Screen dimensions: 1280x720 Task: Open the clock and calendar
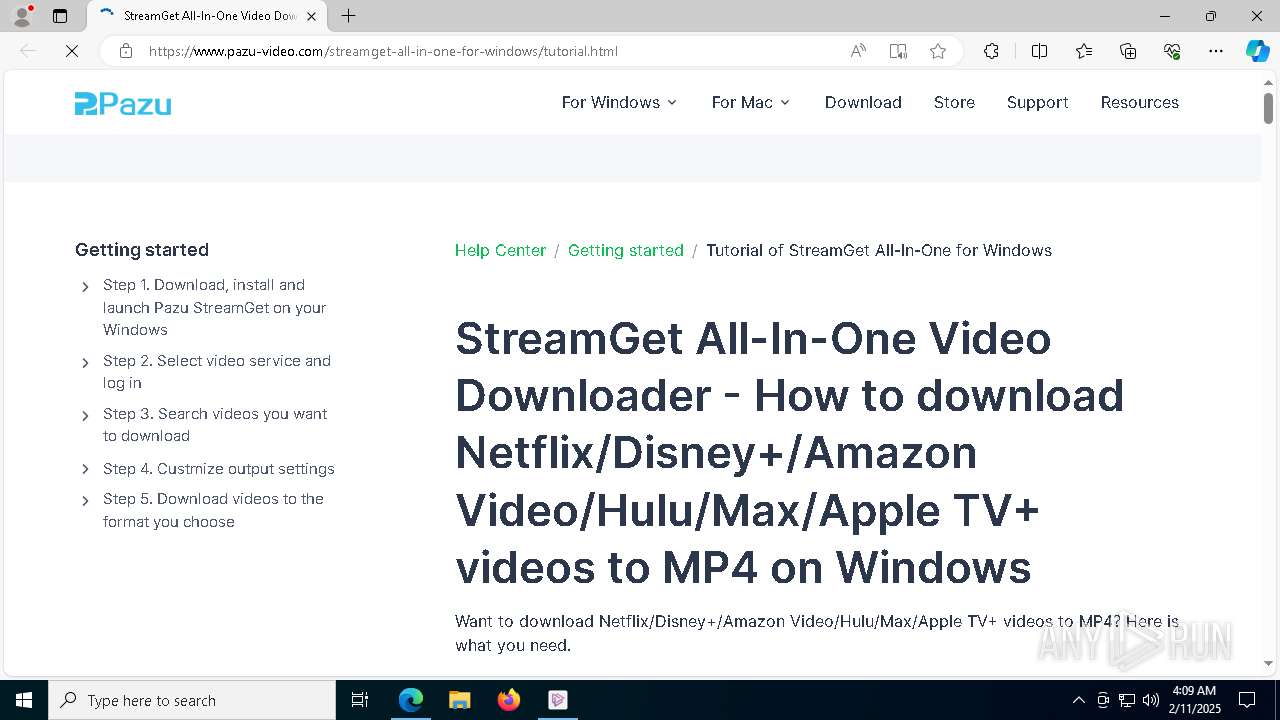1194,700
